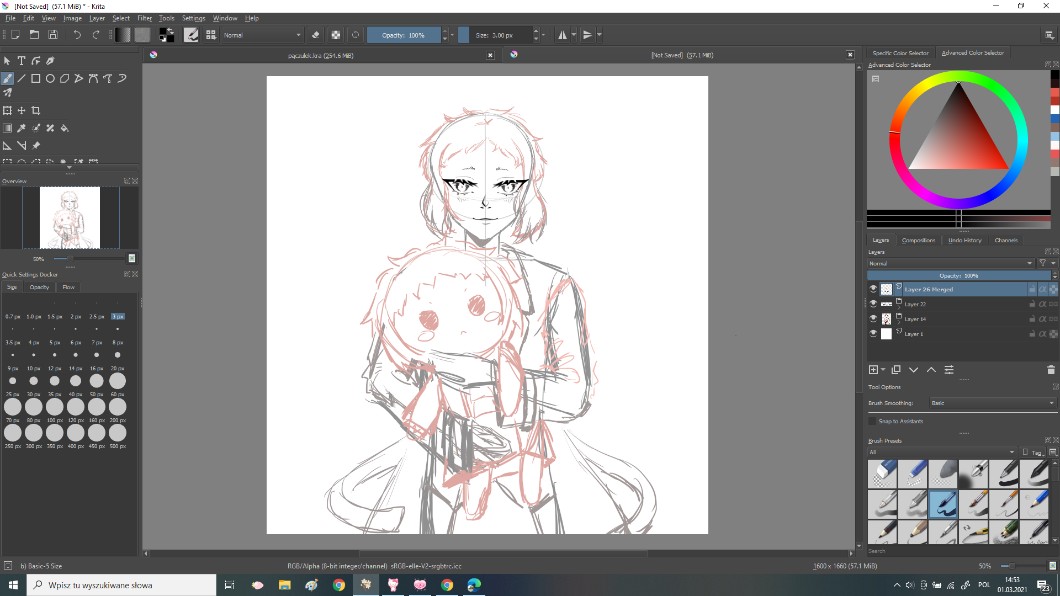Delete layer using the trash icon
Screen dimensions: 1060x596
(x=1050, y=370)
